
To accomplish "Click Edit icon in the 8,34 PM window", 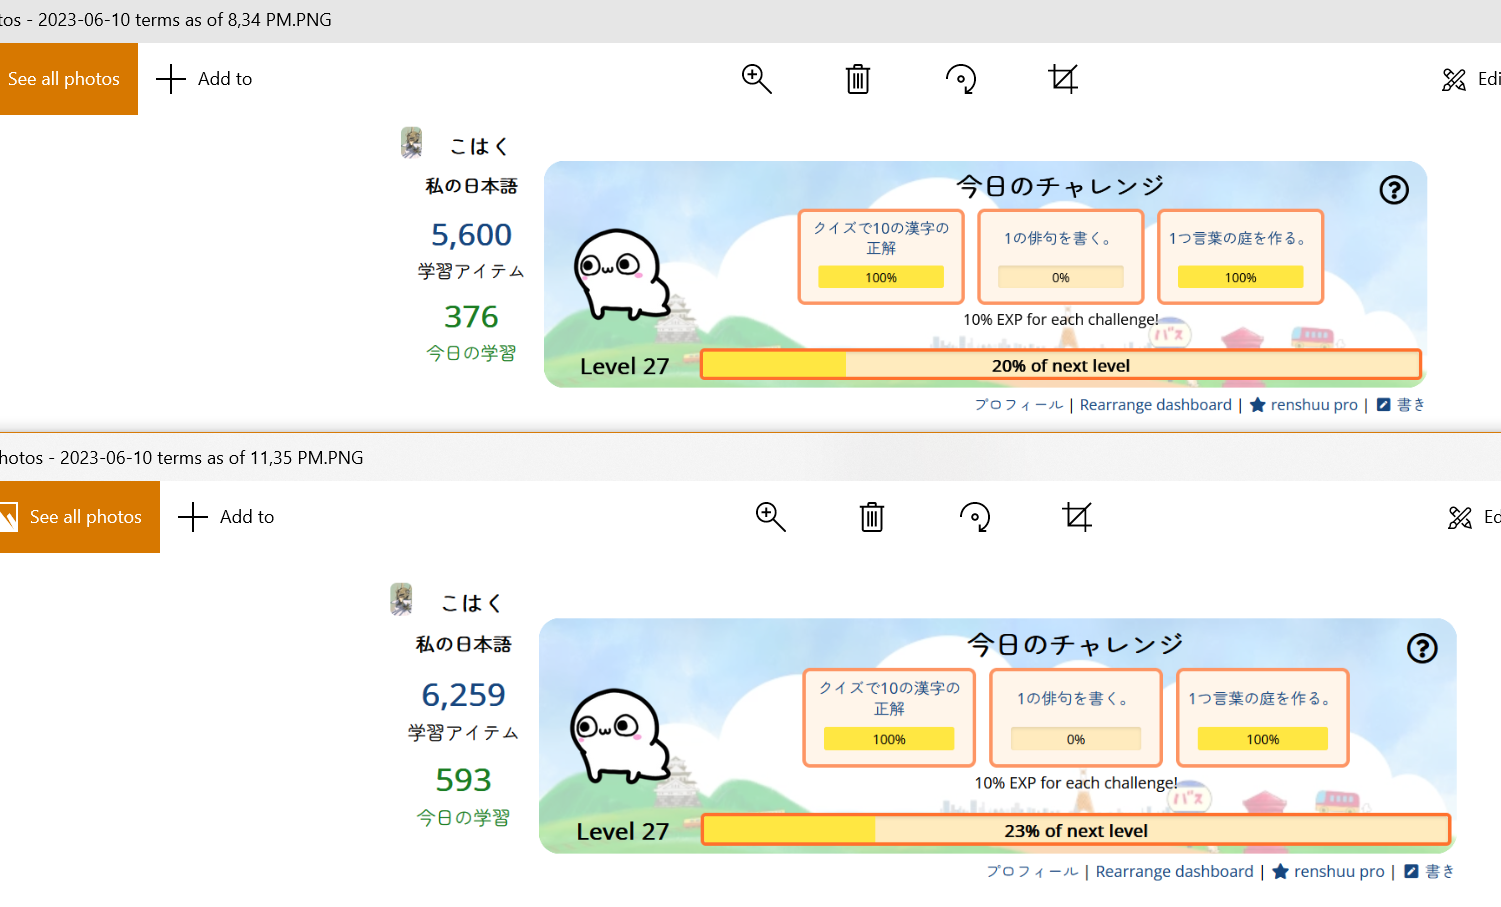I will pyautogui.click(x=1454, y=79).
